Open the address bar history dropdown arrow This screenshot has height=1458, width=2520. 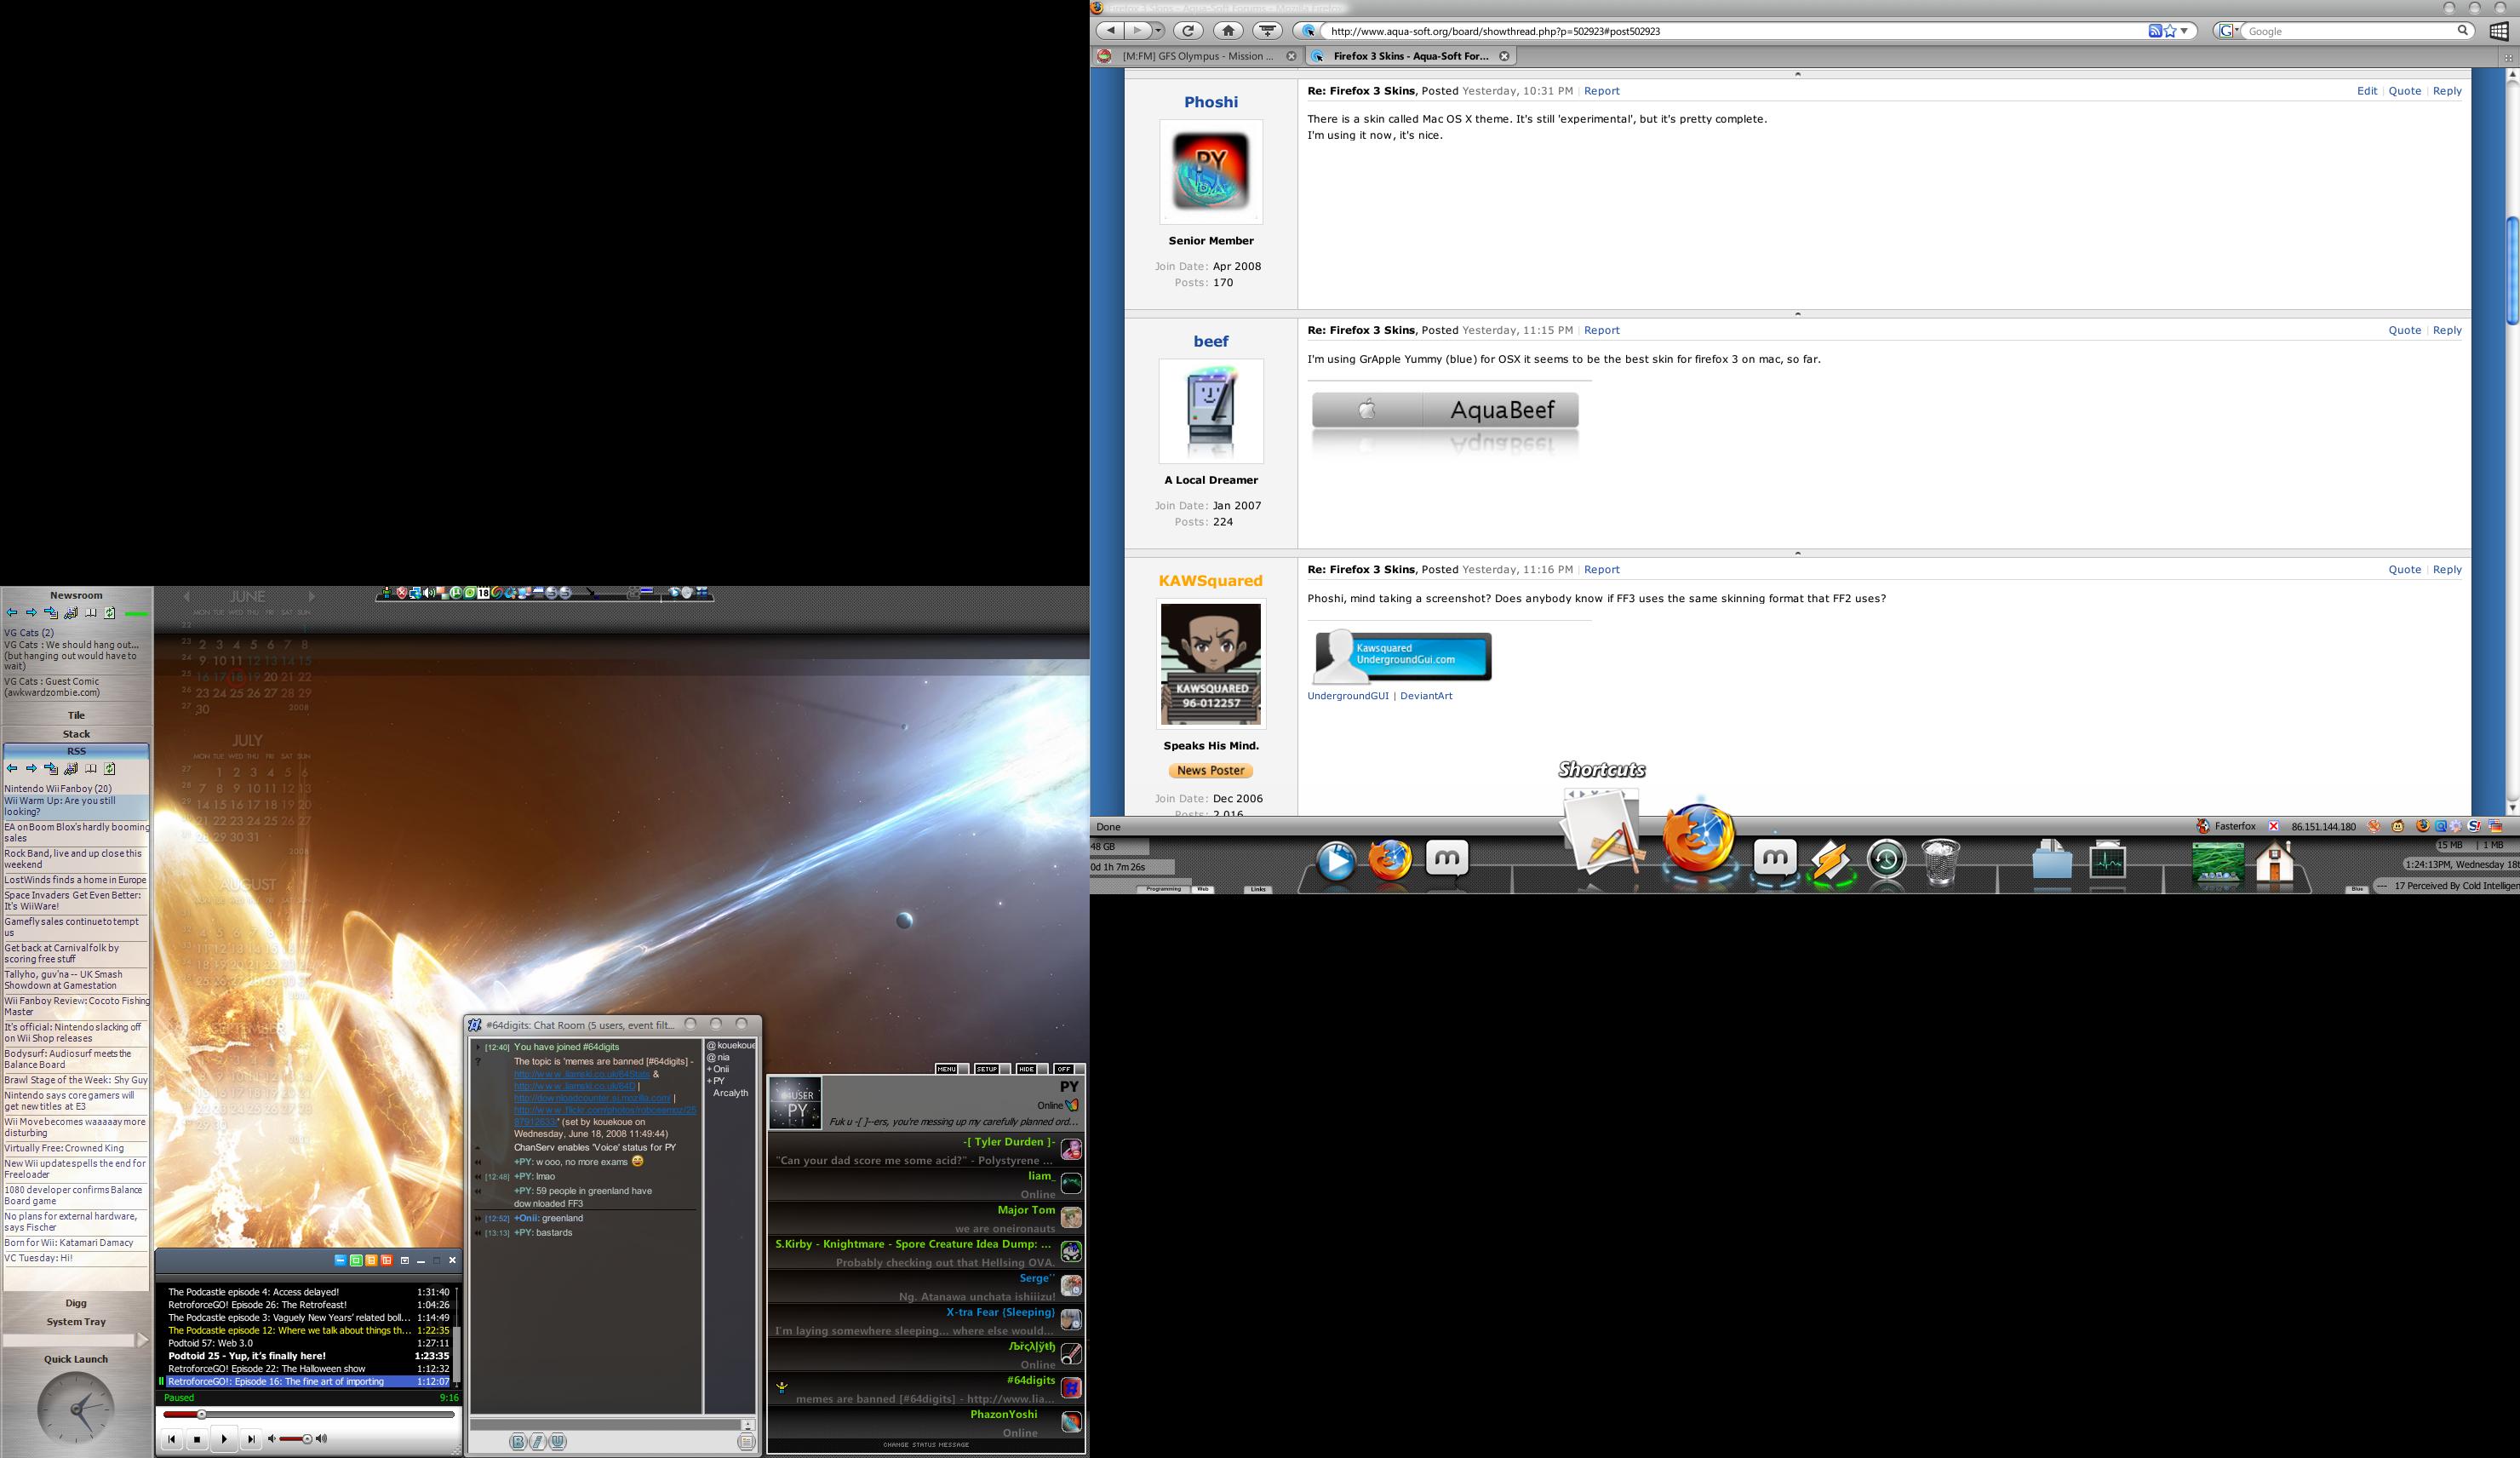coord(2184,31)
